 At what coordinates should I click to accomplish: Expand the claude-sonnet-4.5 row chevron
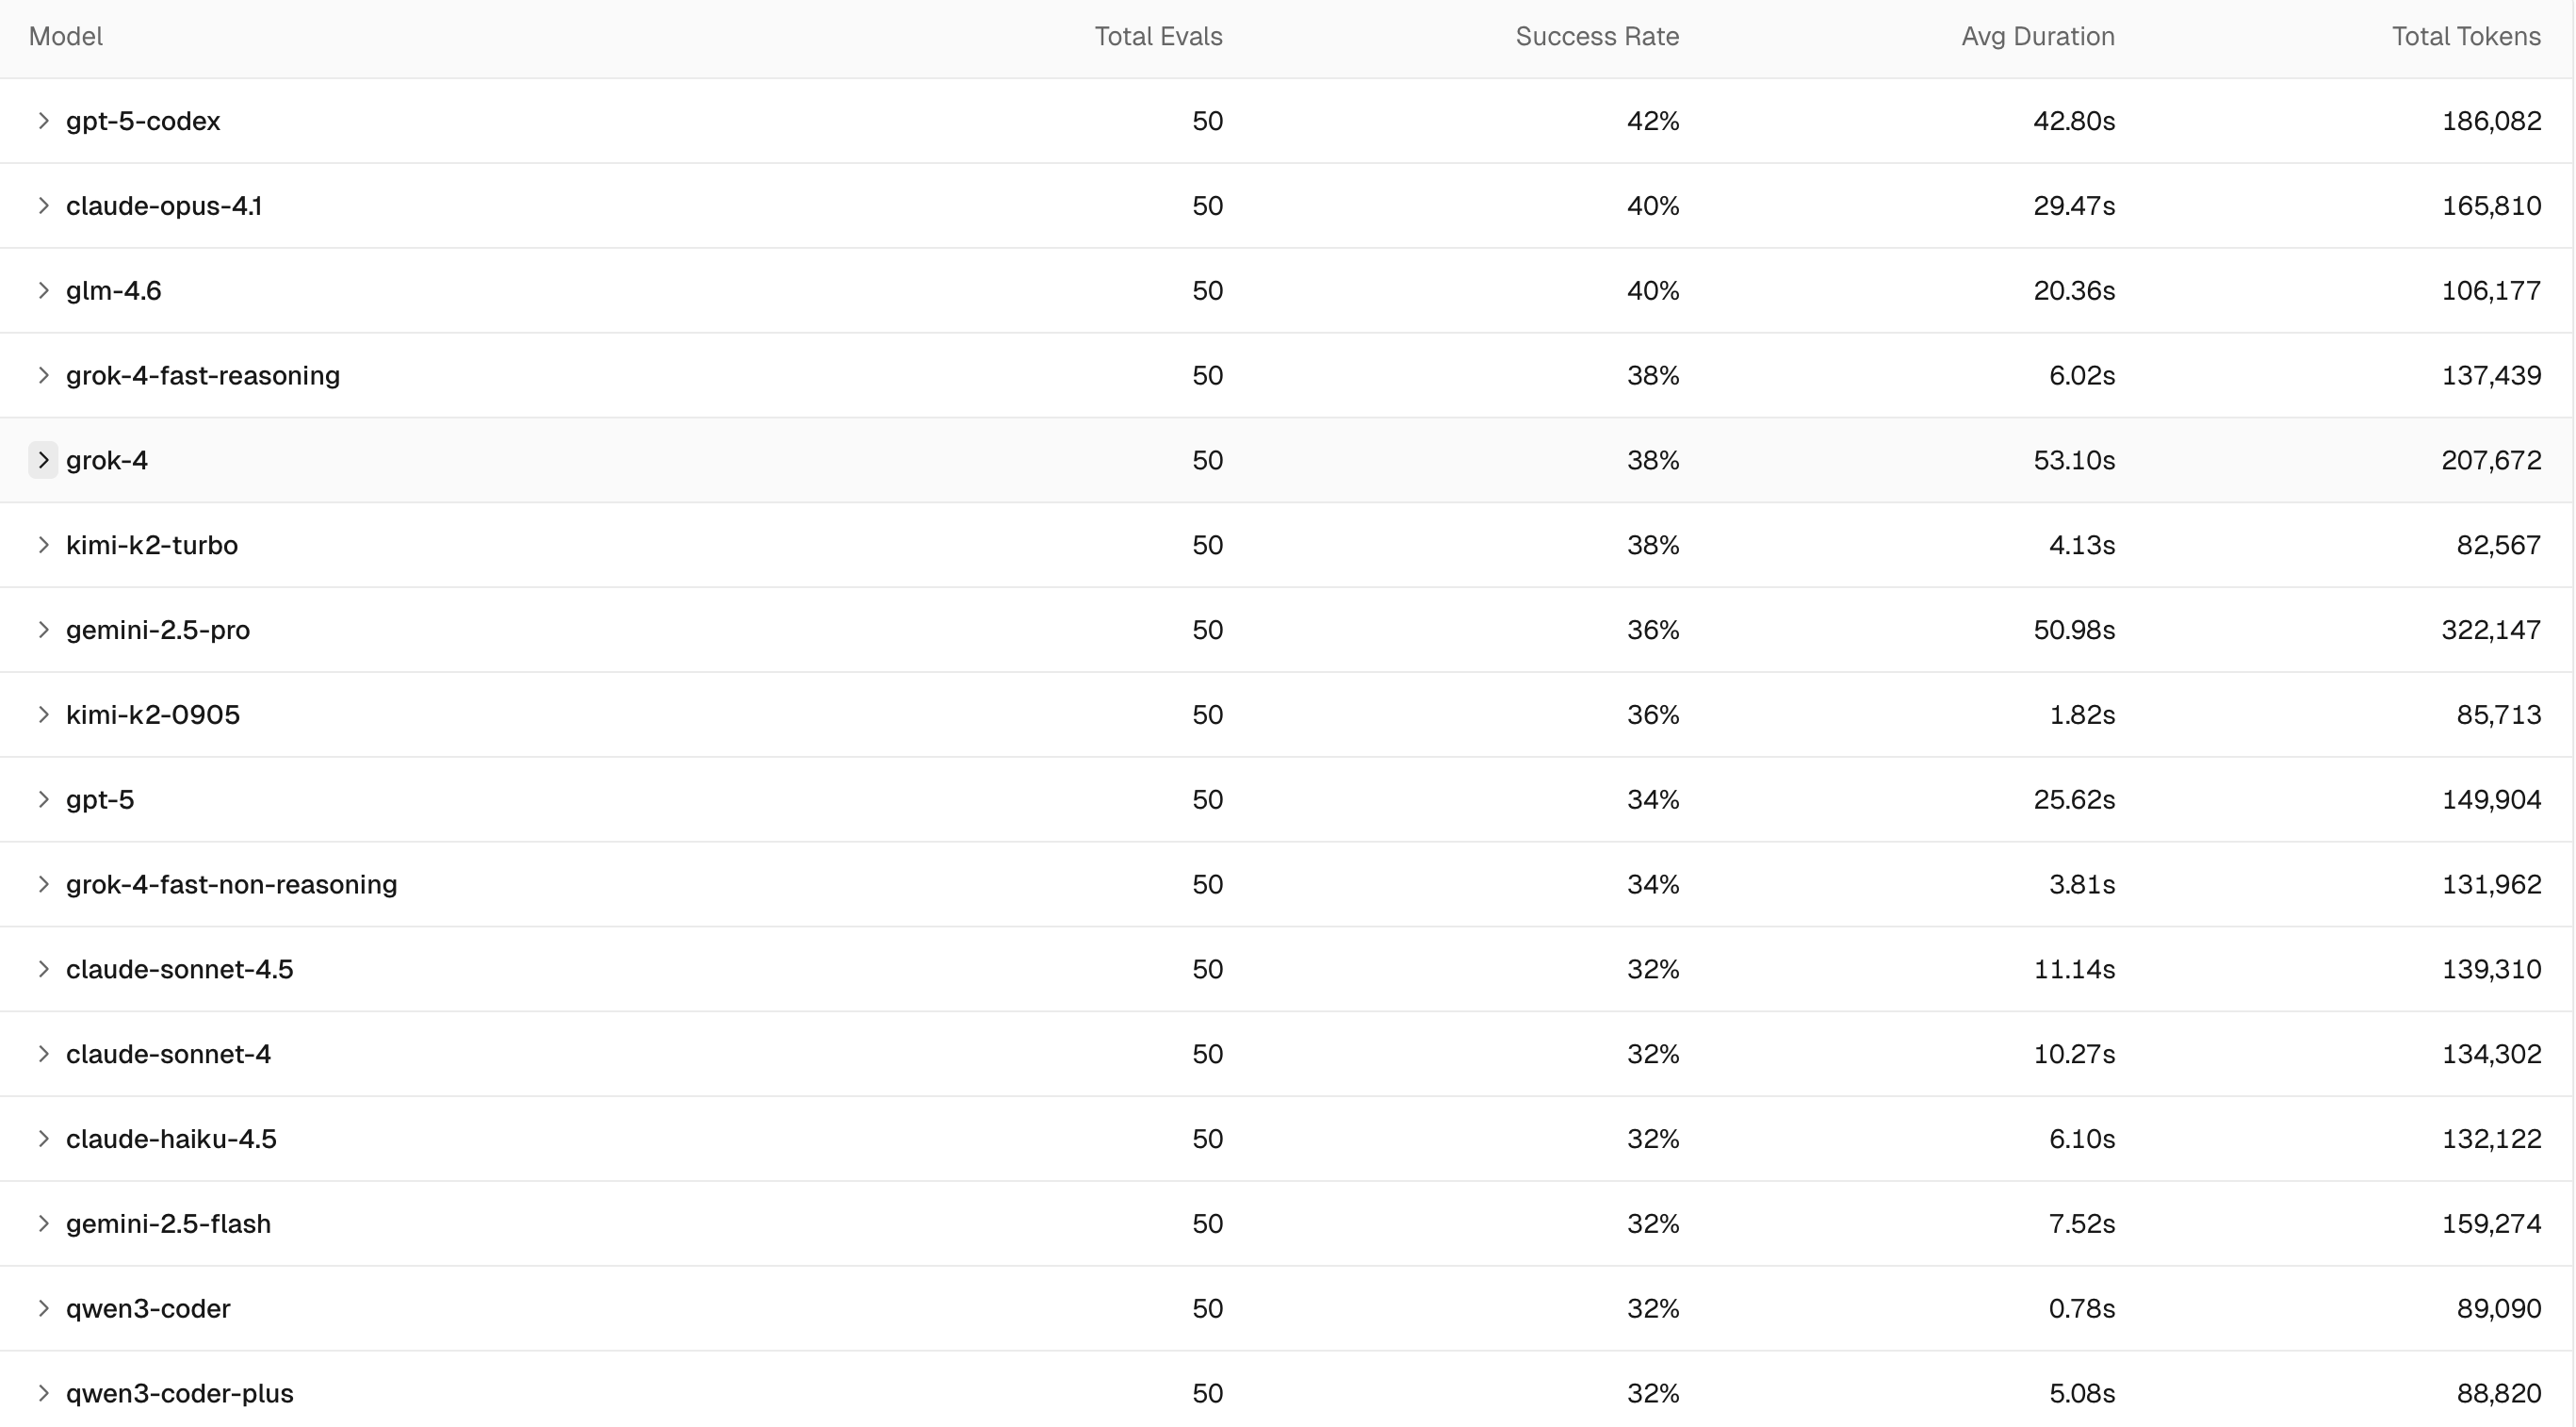click(43, 969)
